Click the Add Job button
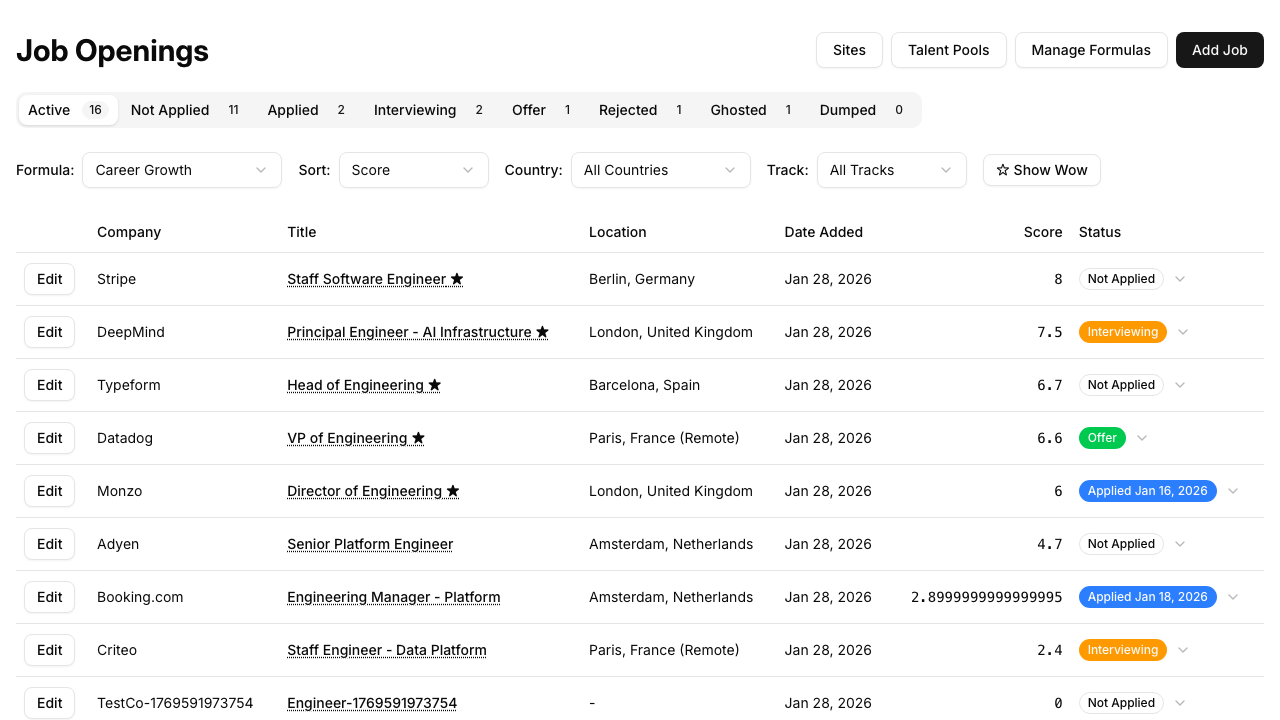This screenshot has width=1280, height=720. [1219, 50]
